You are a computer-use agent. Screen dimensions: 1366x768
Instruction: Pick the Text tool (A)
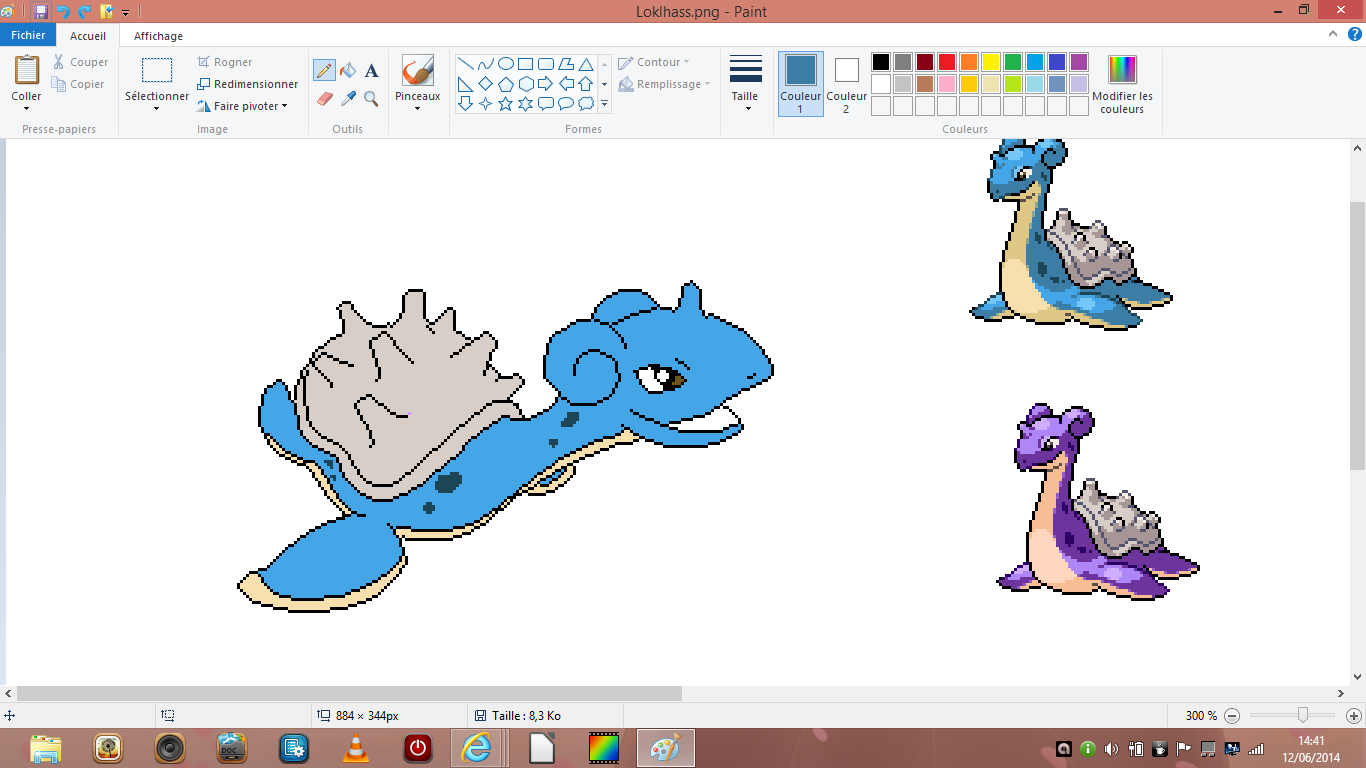coord(371,70)
